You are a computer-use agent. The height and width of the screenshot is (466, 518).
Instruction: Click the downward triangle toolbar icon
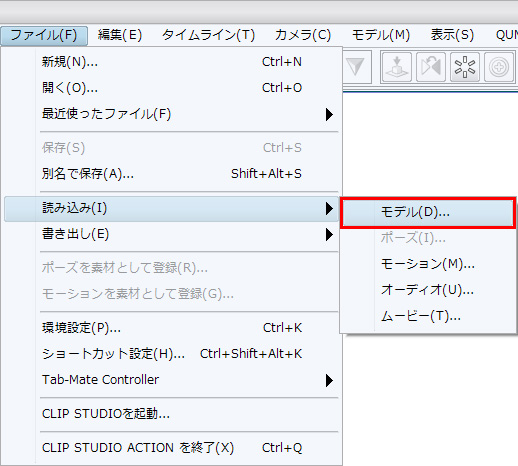point(355,67)
